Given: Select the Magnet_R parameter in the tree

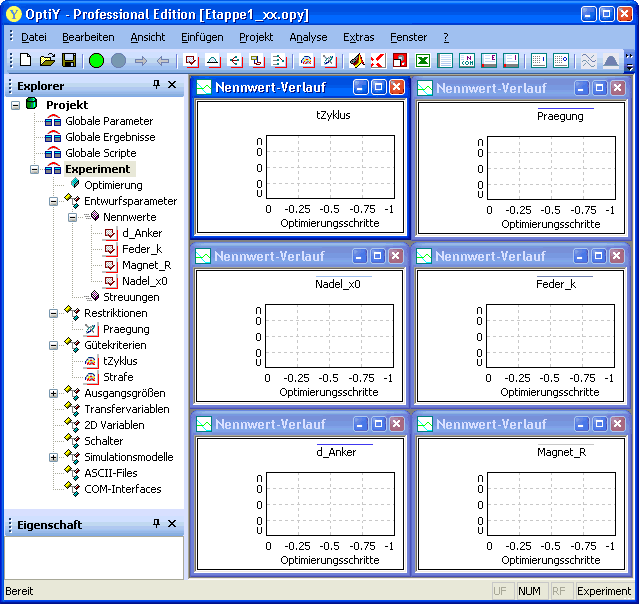Looking at the screenshot, I should [x=146, y=265].
